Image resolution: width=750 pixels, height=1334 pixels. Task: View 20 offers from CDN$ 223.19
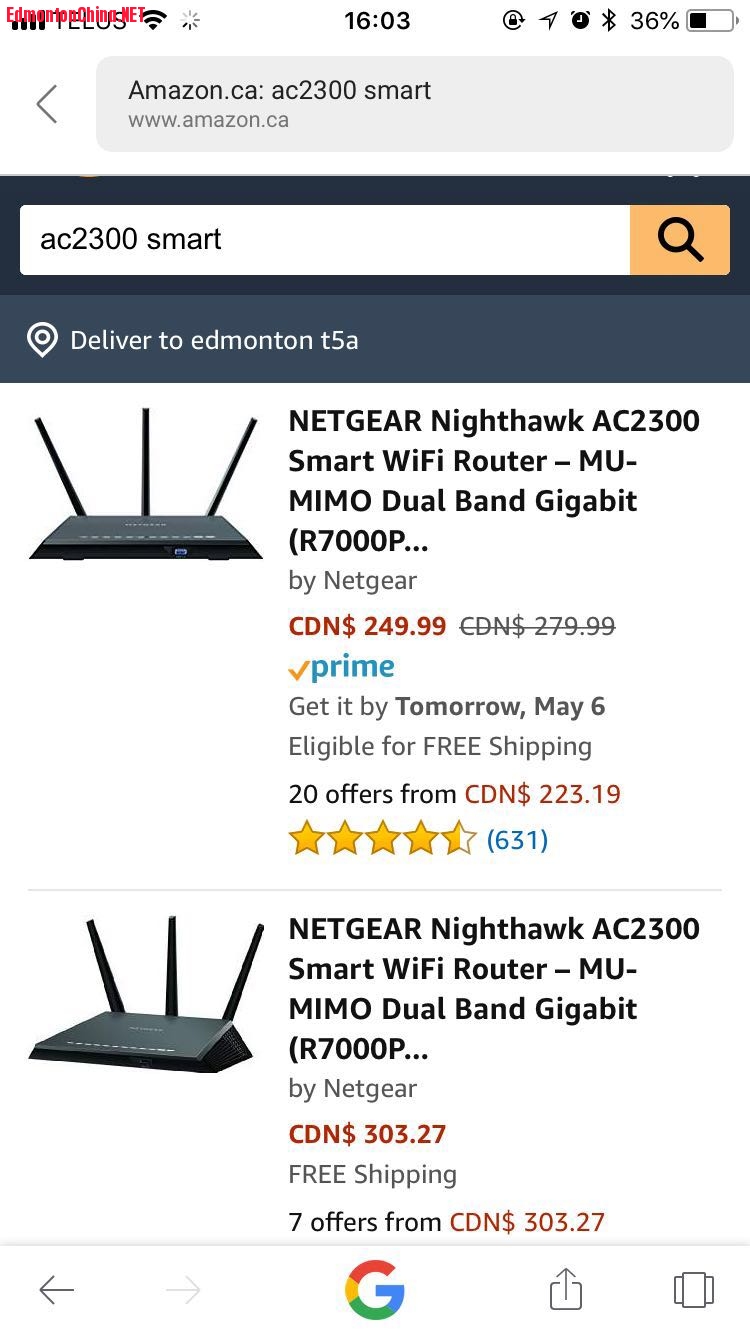[x=454, y=794]
